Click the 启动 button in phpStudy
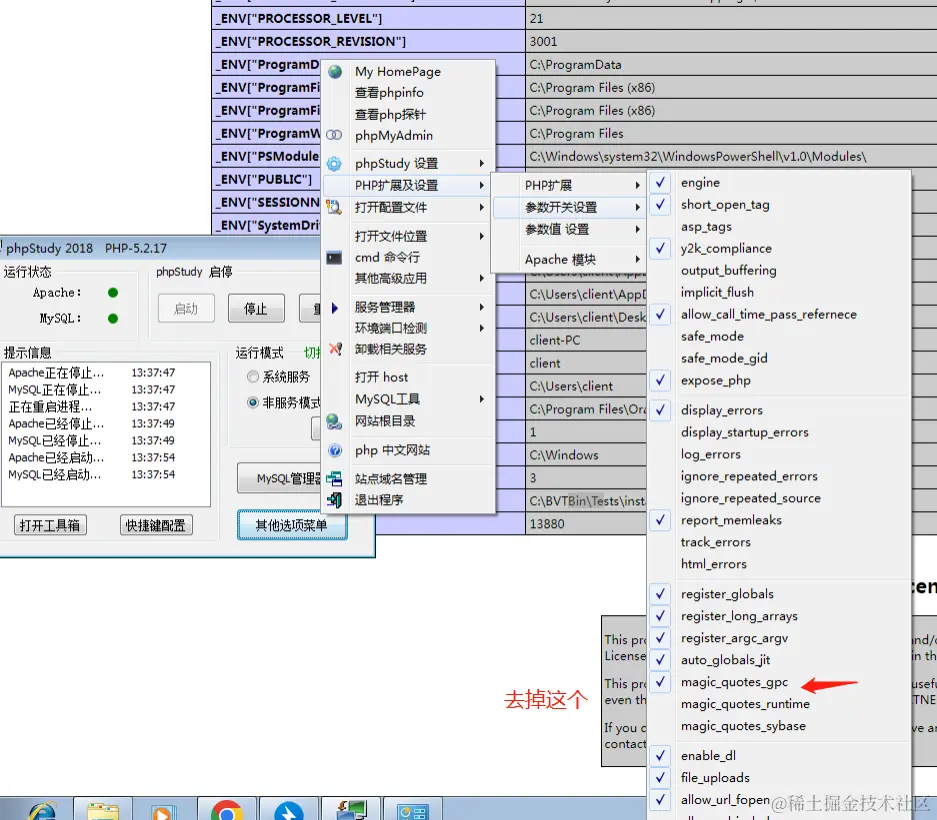937x820 pixels. point(186,309)
